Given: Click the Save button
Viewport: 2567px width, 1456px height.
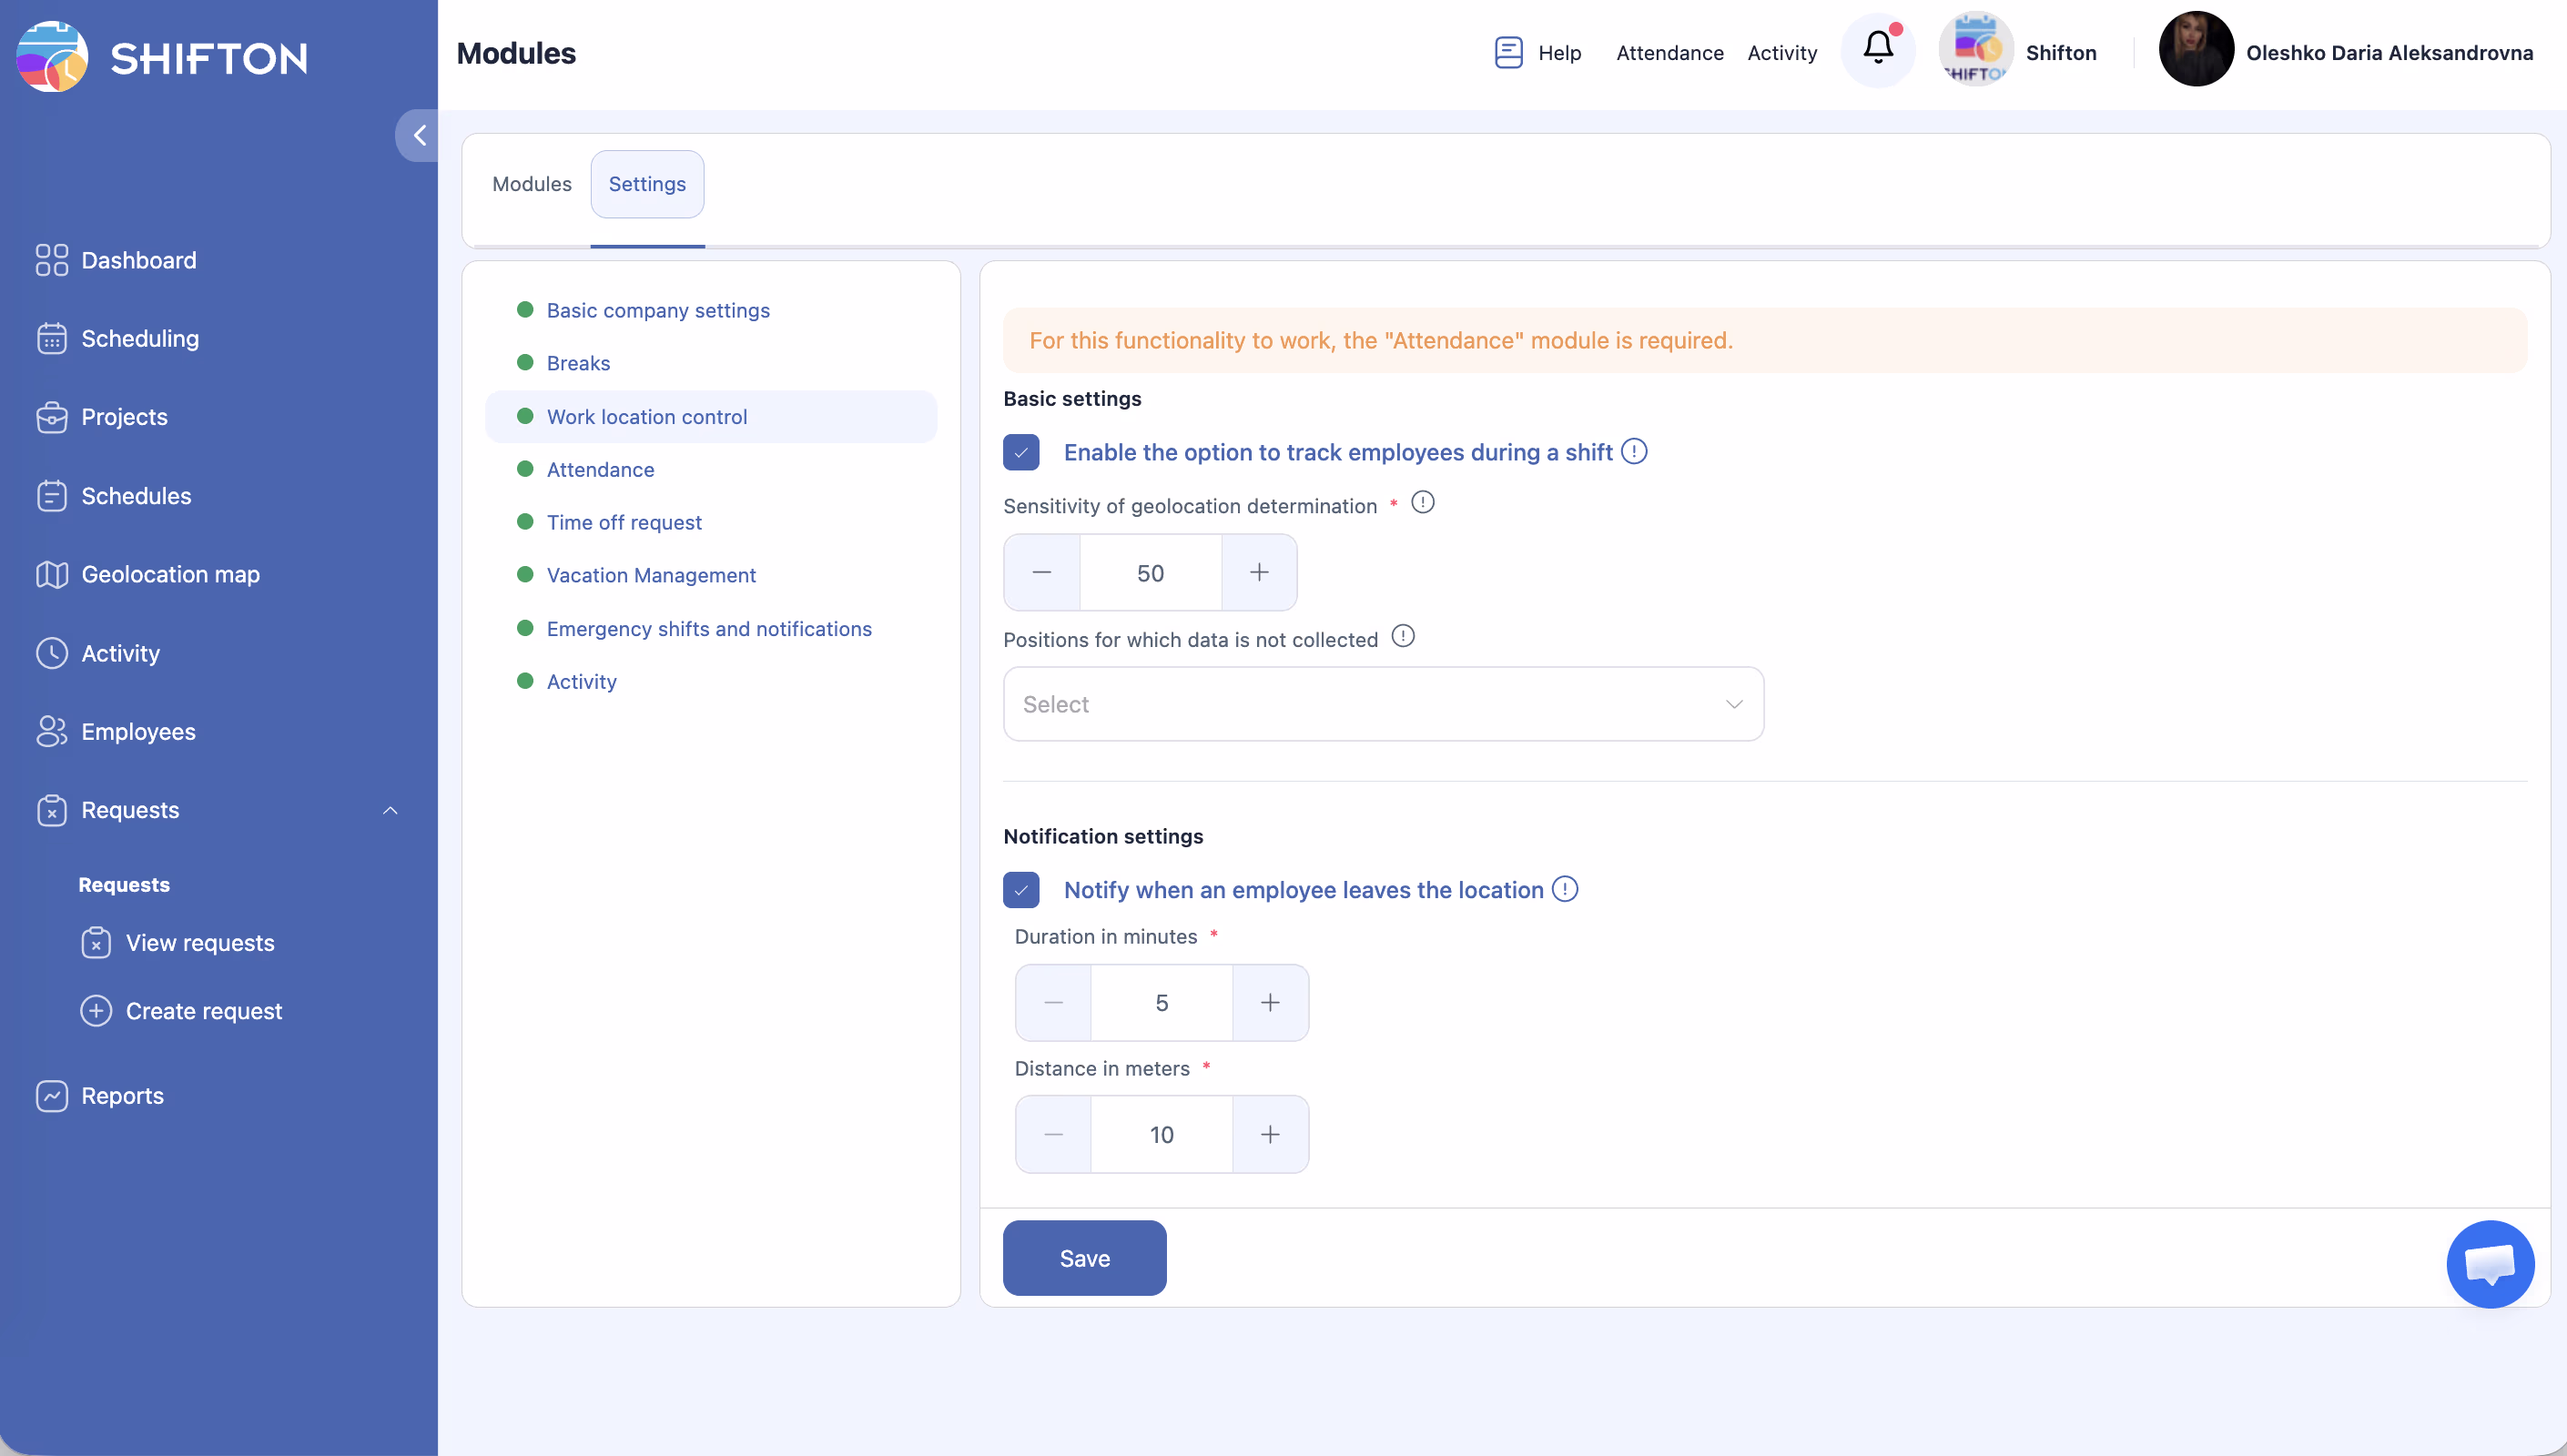Looking at the screenshot, I should [1084, 1258].
